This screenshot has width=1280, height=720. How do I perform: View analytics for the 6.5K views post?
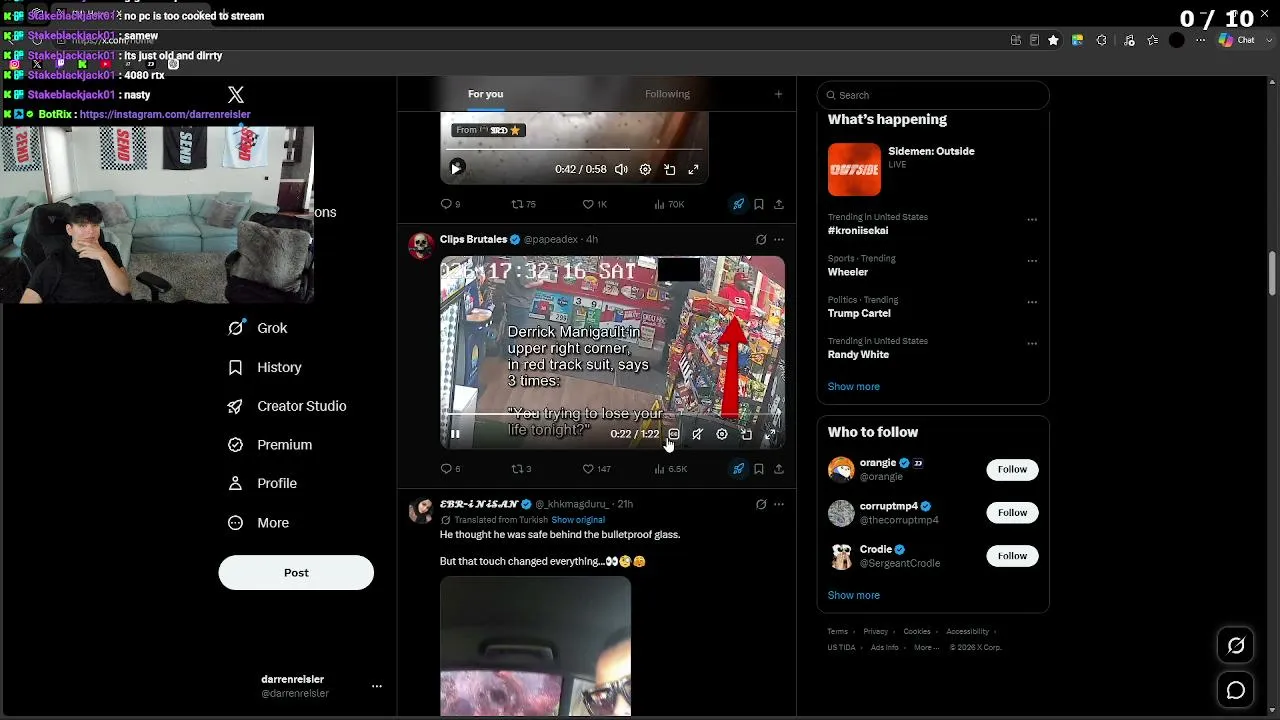[x=670, y=469]
